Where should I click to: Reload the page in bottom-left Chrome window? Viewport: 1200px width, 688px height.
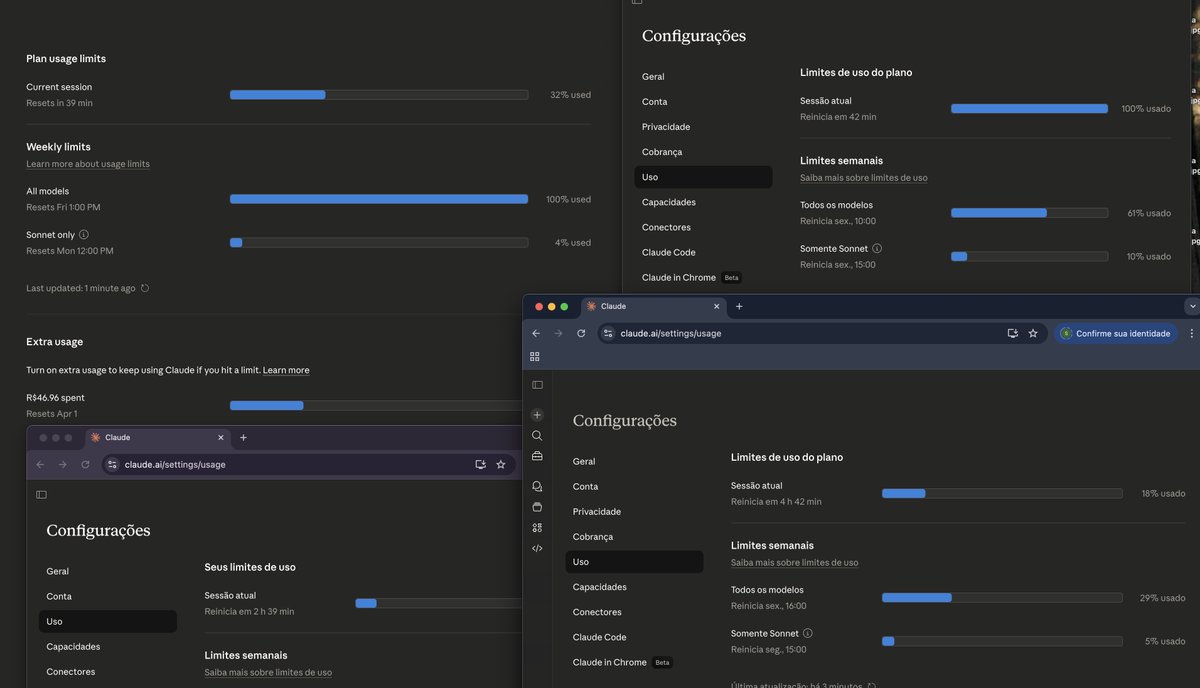(85, 464)
